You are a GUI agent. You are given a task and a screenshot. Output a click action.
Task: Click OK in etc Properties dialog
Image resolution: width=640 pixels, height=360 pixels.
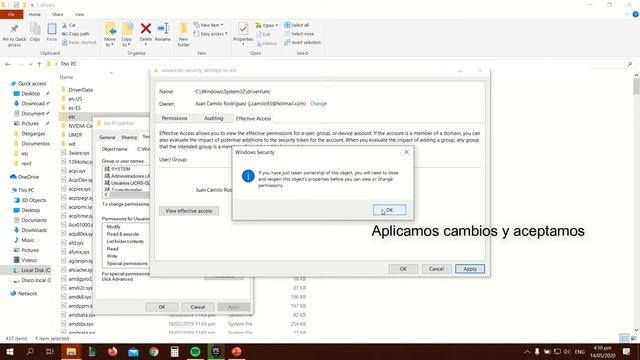[x=162, y=307]
